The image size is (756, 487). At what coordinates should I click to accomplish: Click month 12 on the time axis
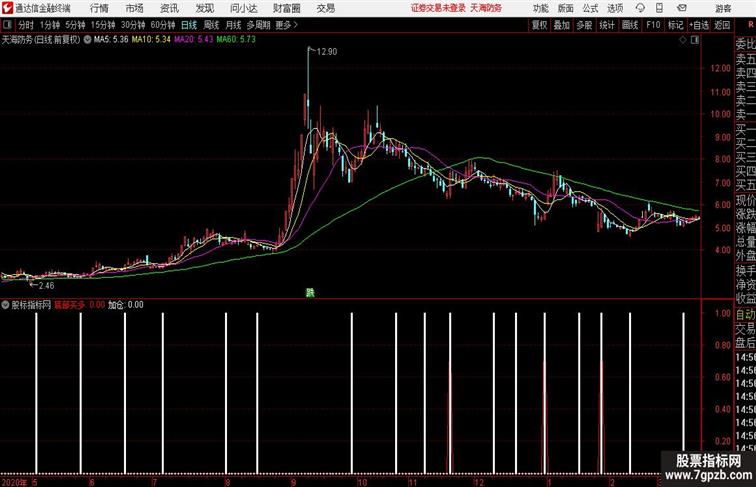click(478, 482)
